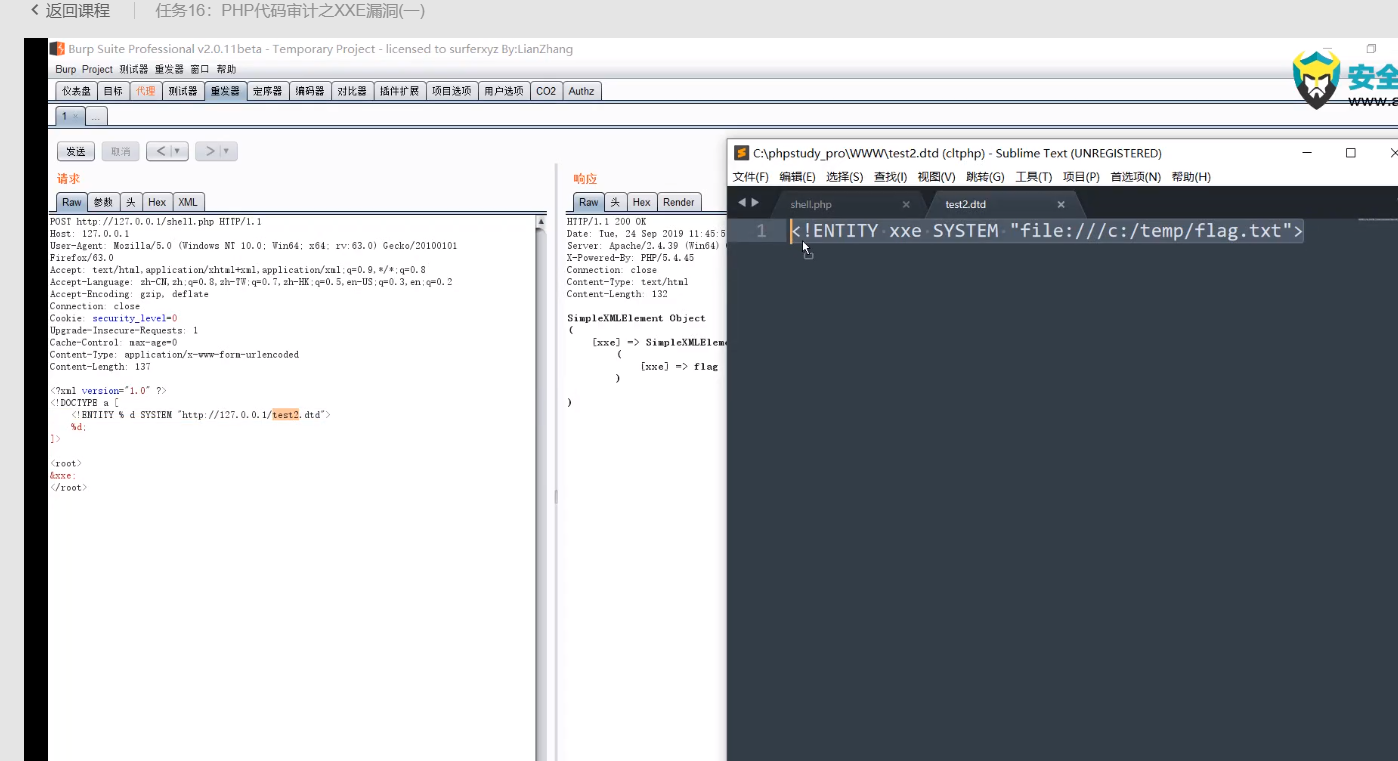Image resolution: width=1398 pixels, height=761 pixels.
Task: Expand the history dropdown beside the < arrow
Action: 179,152
